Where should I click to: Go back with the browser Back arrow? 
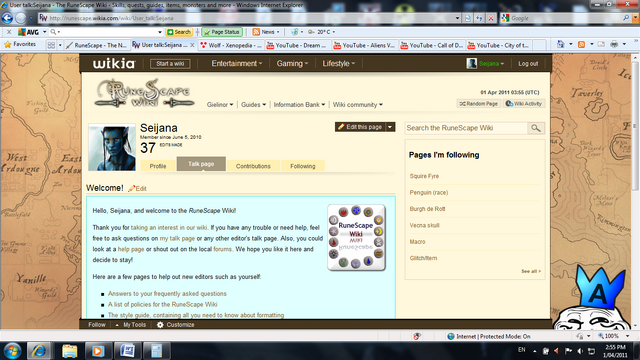click(7, 18)
